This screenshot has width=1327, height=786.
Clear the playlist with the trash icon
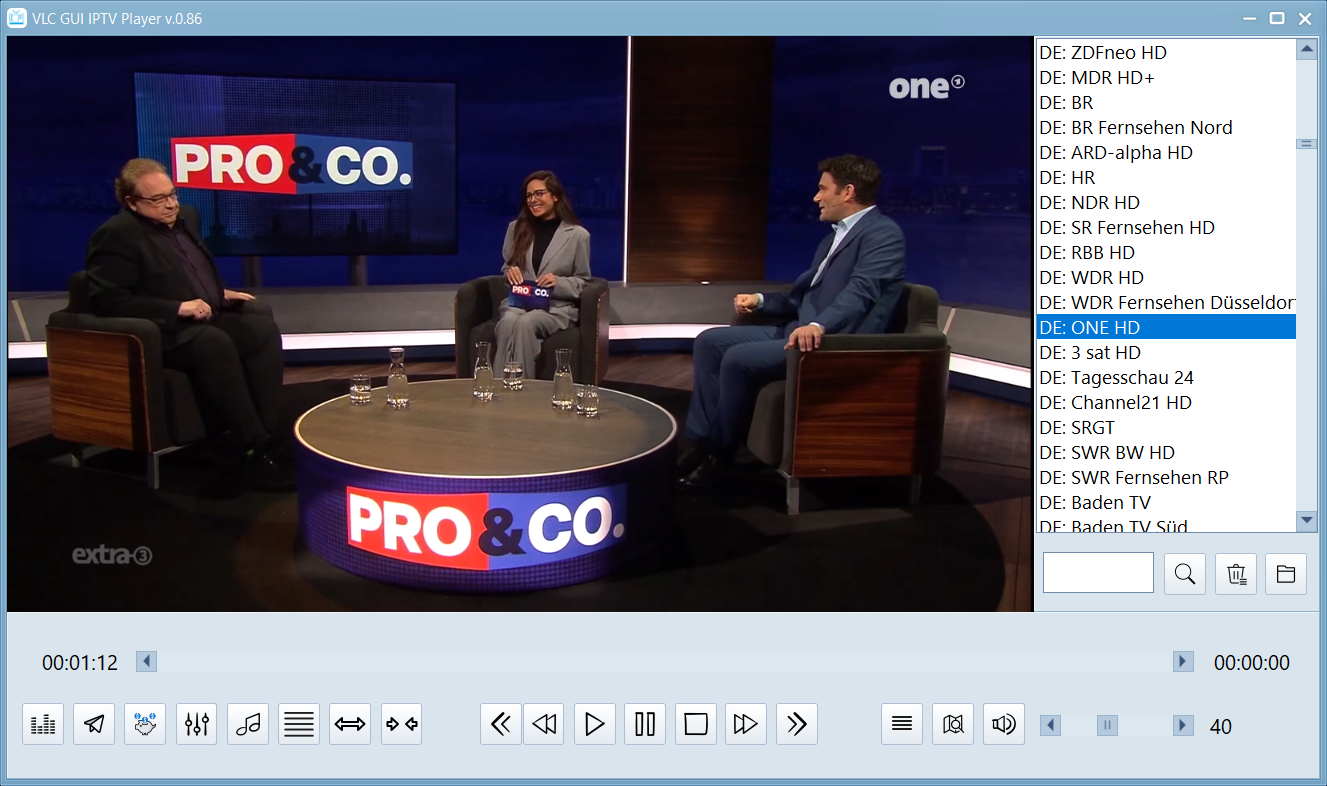[x=1236, y=574]
